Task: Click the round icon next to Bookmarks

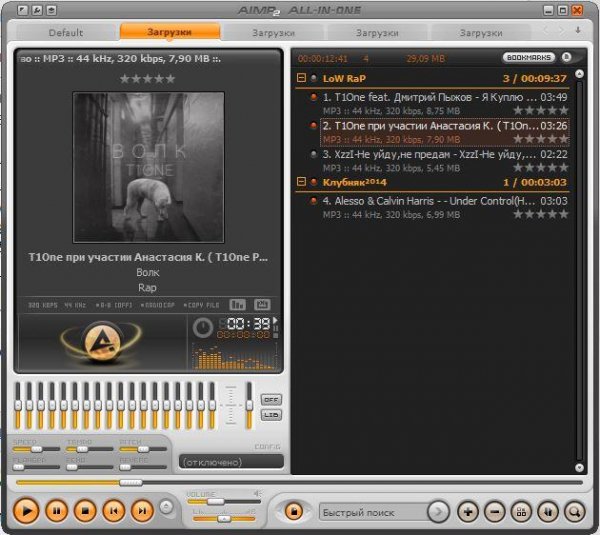Action: pyautogui.click(x=567, y=57)
